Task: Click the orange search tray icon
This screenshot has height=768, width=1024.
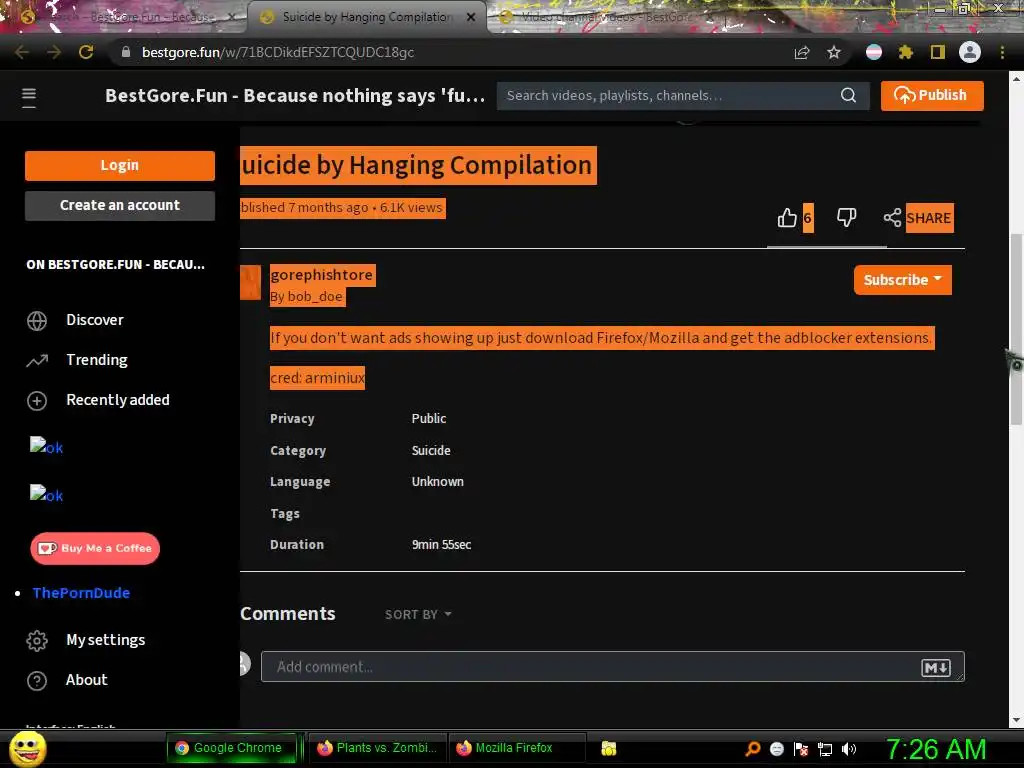Action: click(752, 749)
